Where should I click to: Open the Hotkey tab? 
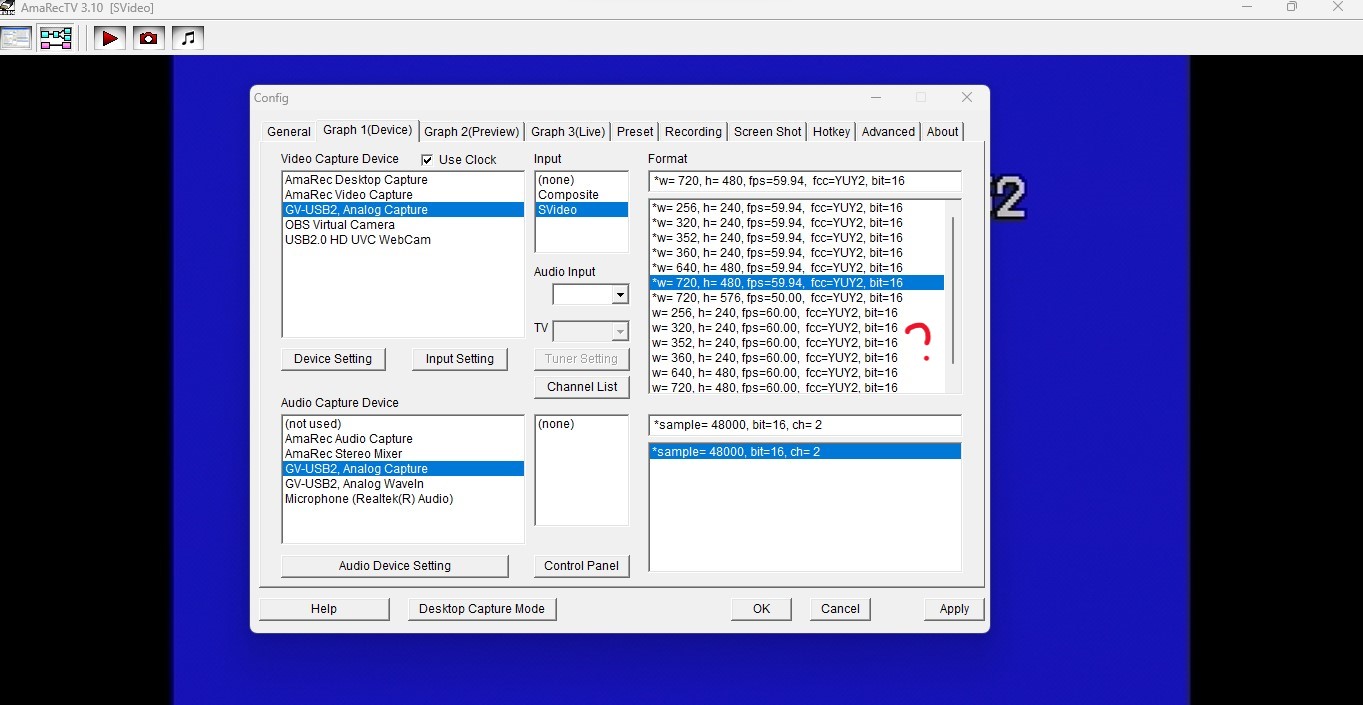(831, 131)
